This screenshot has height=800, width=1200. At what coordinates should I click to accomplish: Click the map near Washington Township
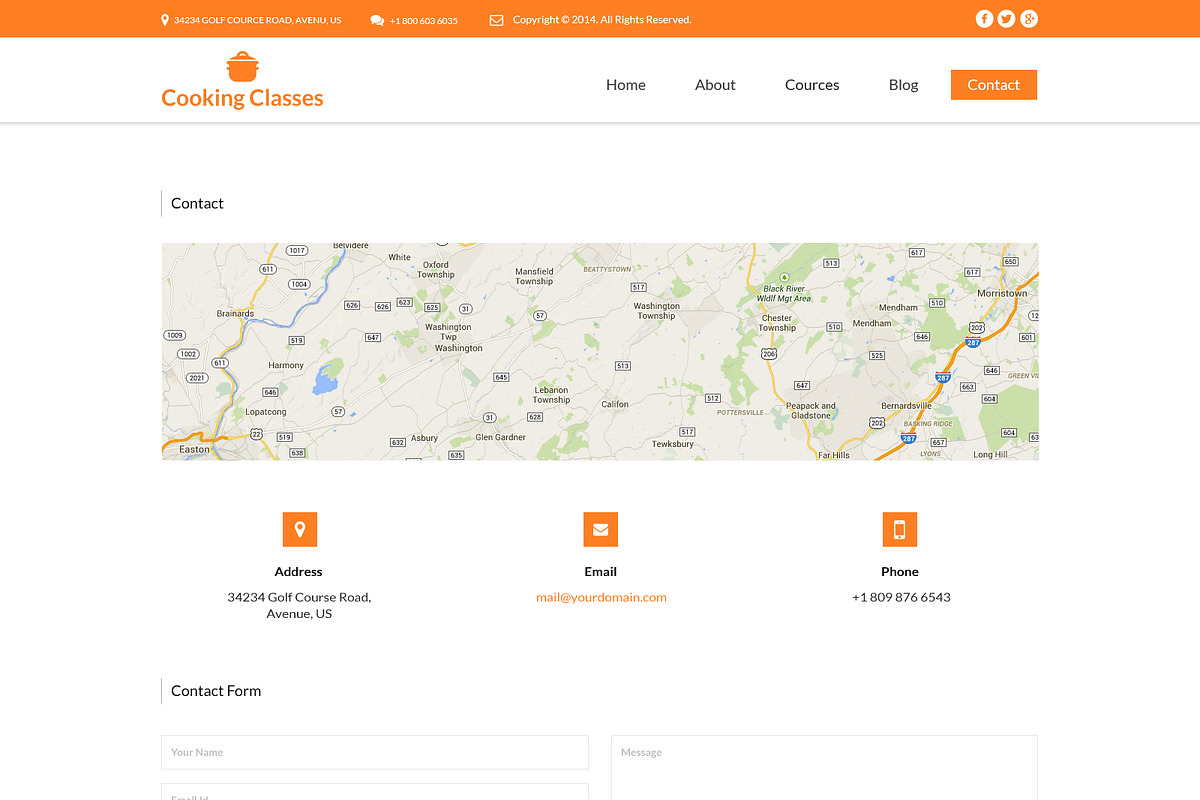(x=656, y=311)
